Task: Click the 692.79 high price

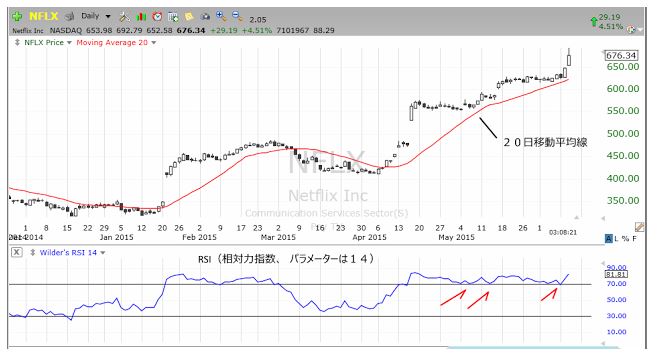Action: click(129, 31)
